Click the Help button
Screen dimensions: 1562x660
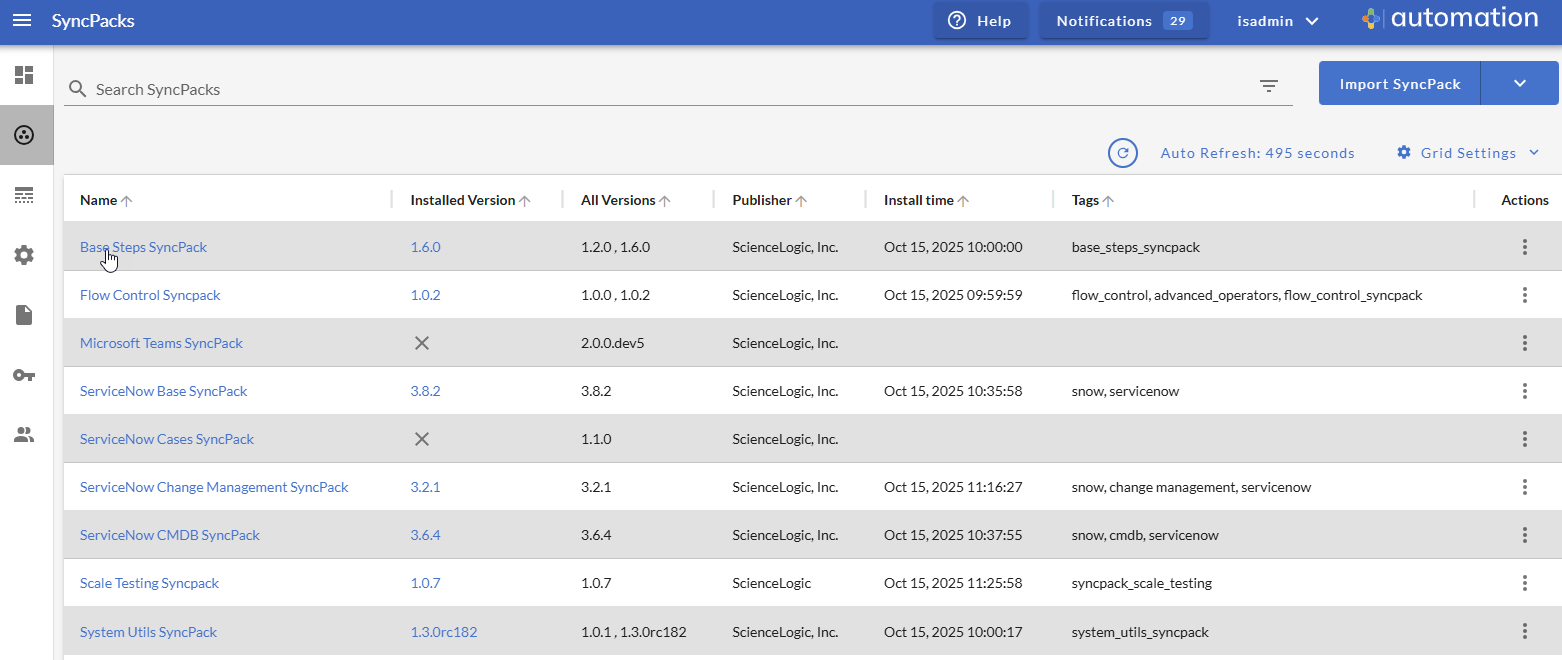click(x=980, y=21)
